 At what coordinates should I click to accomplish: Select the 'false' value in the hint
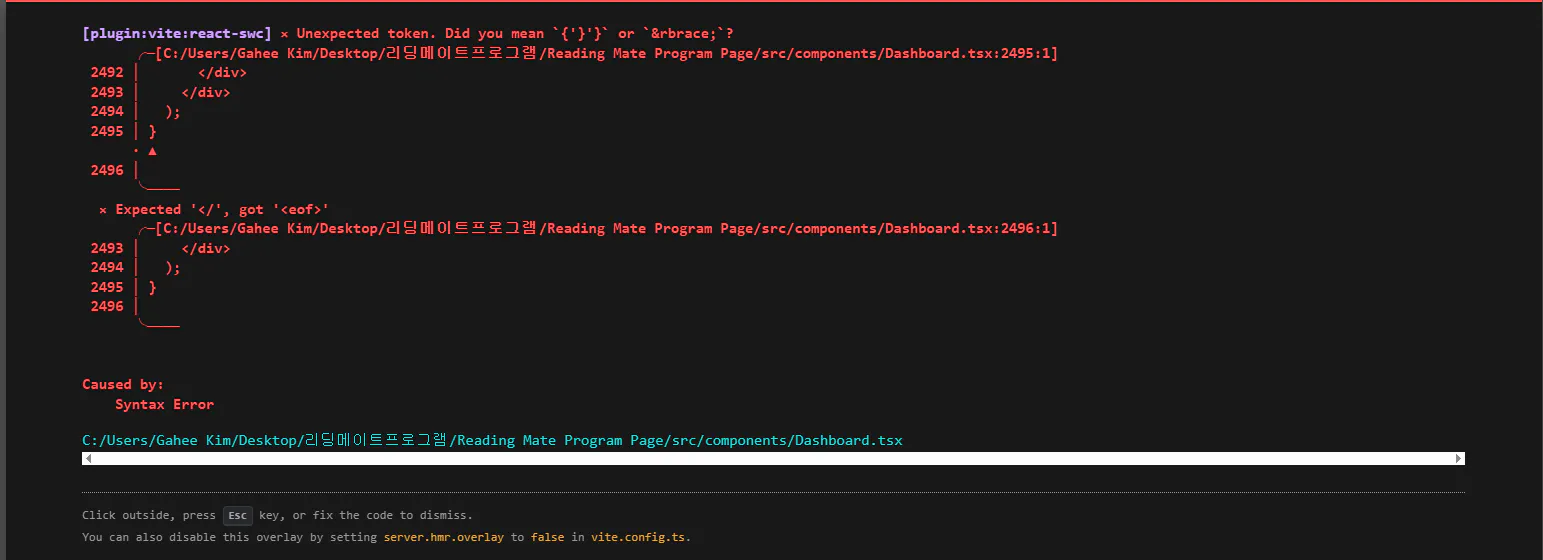pos(547,537)
